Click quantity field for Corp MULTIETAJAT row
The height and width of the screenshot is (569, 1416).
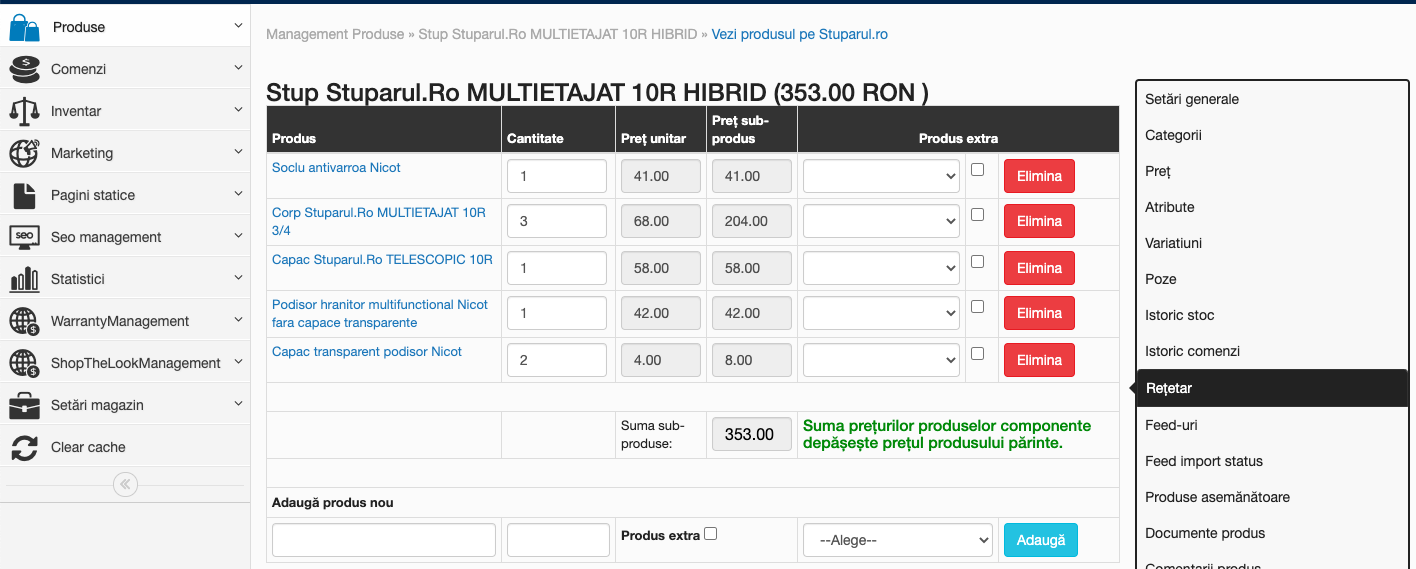click(557, 221)
